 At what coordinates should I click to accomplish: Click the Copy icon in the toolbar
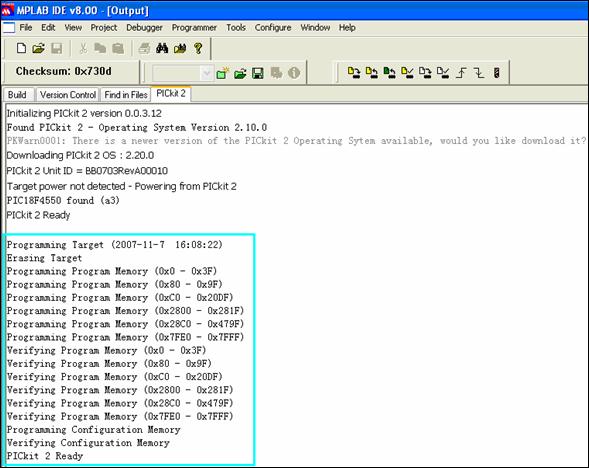click(100, 48)
